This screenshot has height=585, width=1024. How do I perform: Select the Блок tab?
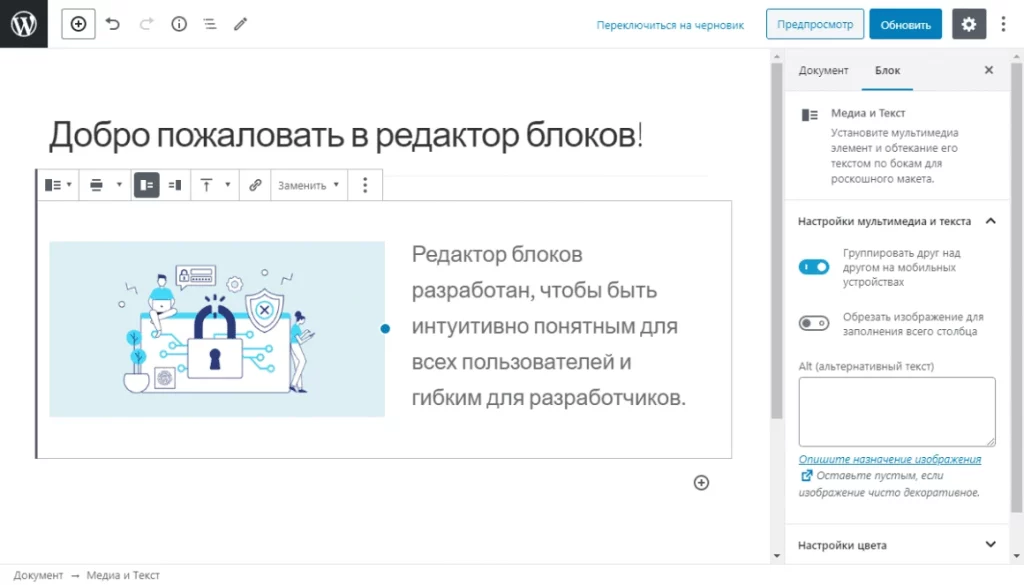888,70
